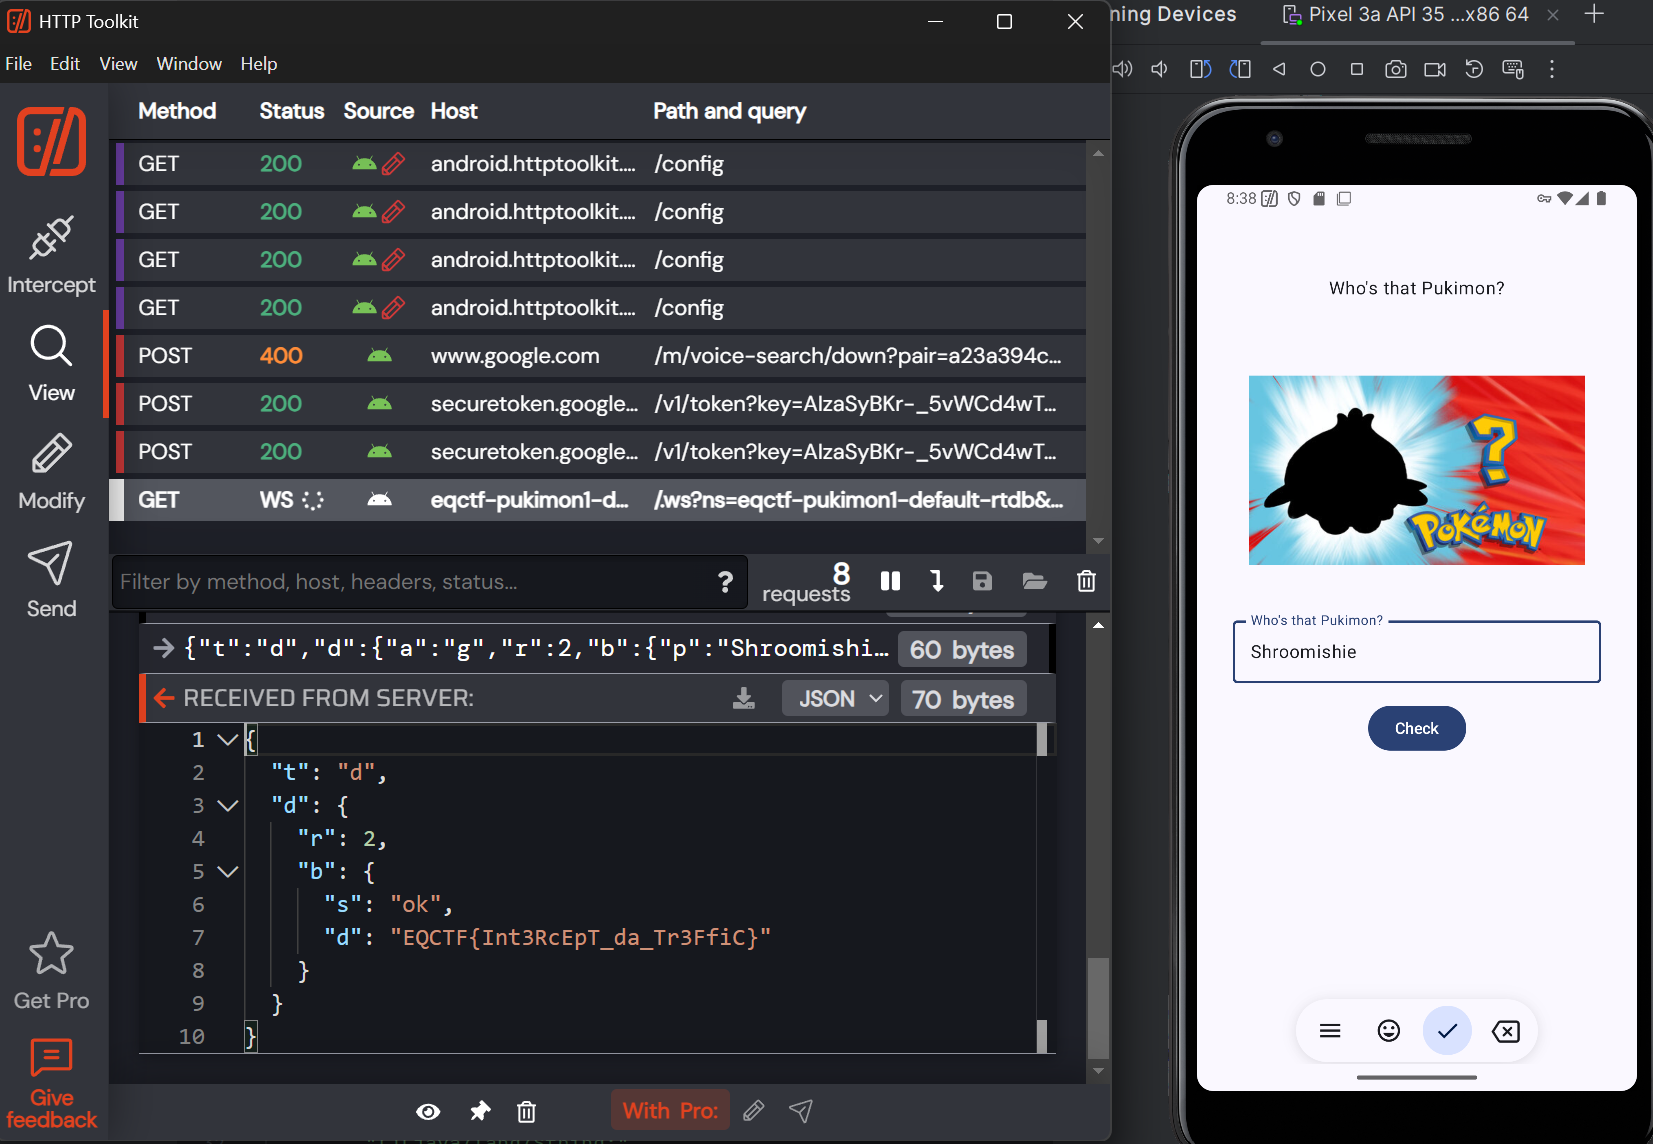Open the Window menu
Screen dimensions: 1653x1144
pyautogui.click(x=188, y=64)
